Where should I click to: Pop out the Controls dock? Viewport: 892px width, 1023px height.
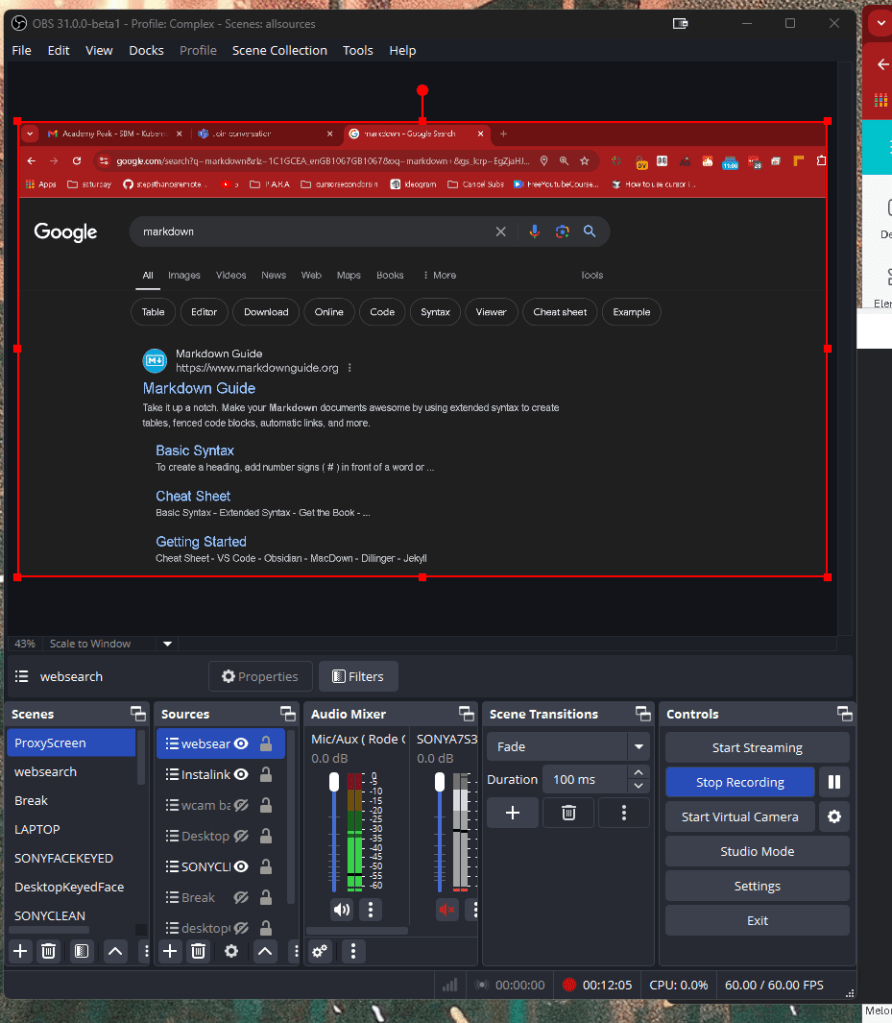pyautogui.click(x=845, y=714)
